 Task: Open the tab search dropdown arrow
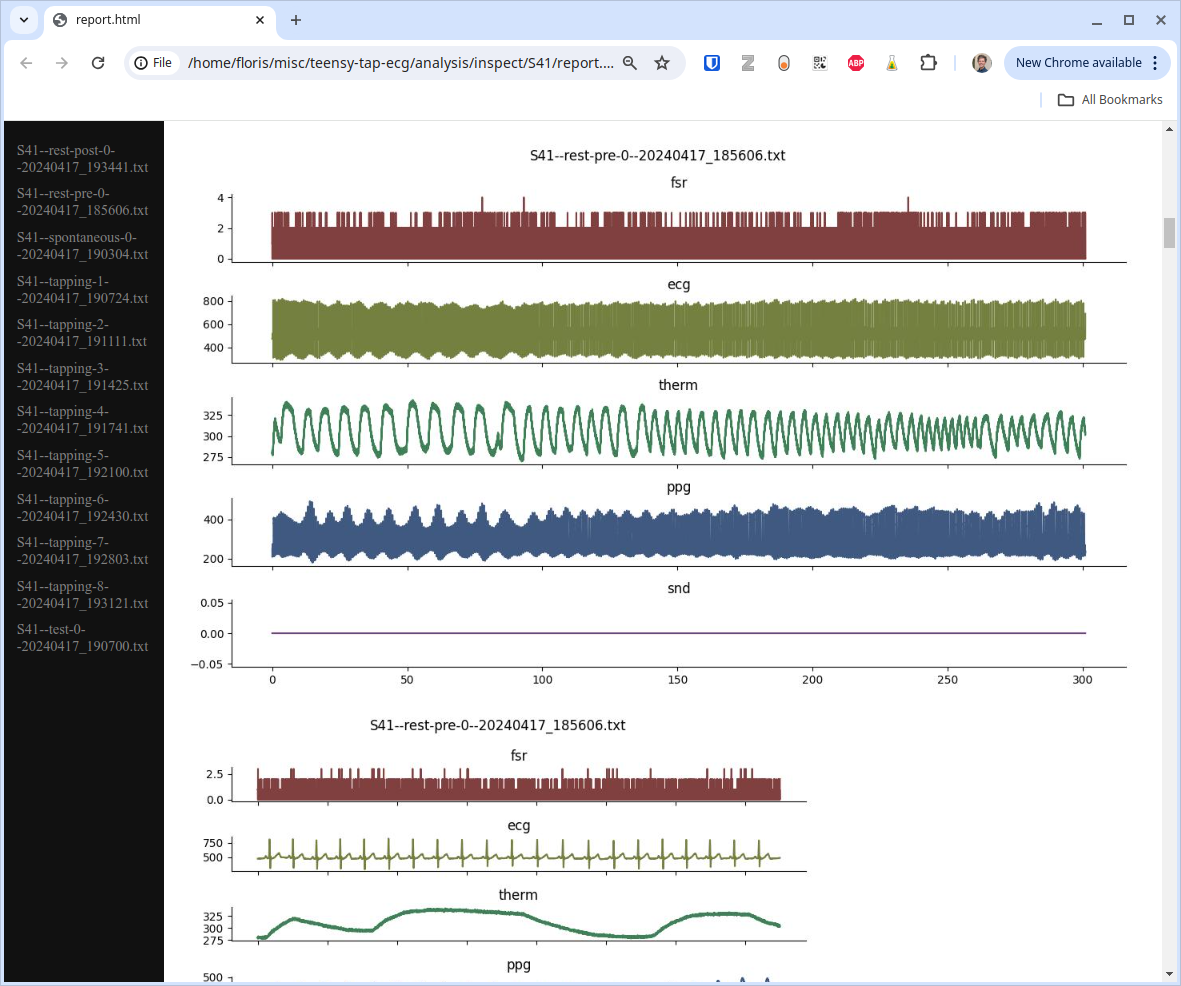[24, 20]
